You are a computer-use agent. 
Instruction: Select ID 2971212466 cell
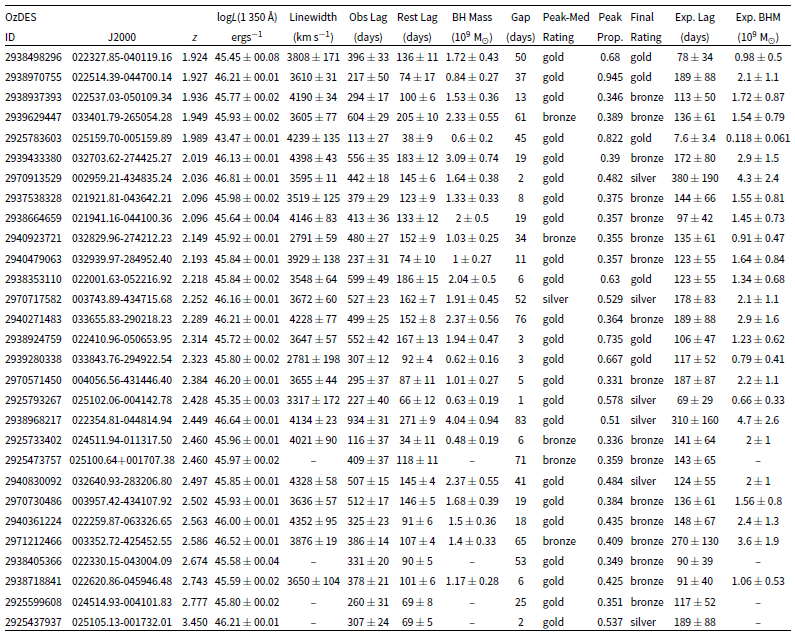click(33, 541)
